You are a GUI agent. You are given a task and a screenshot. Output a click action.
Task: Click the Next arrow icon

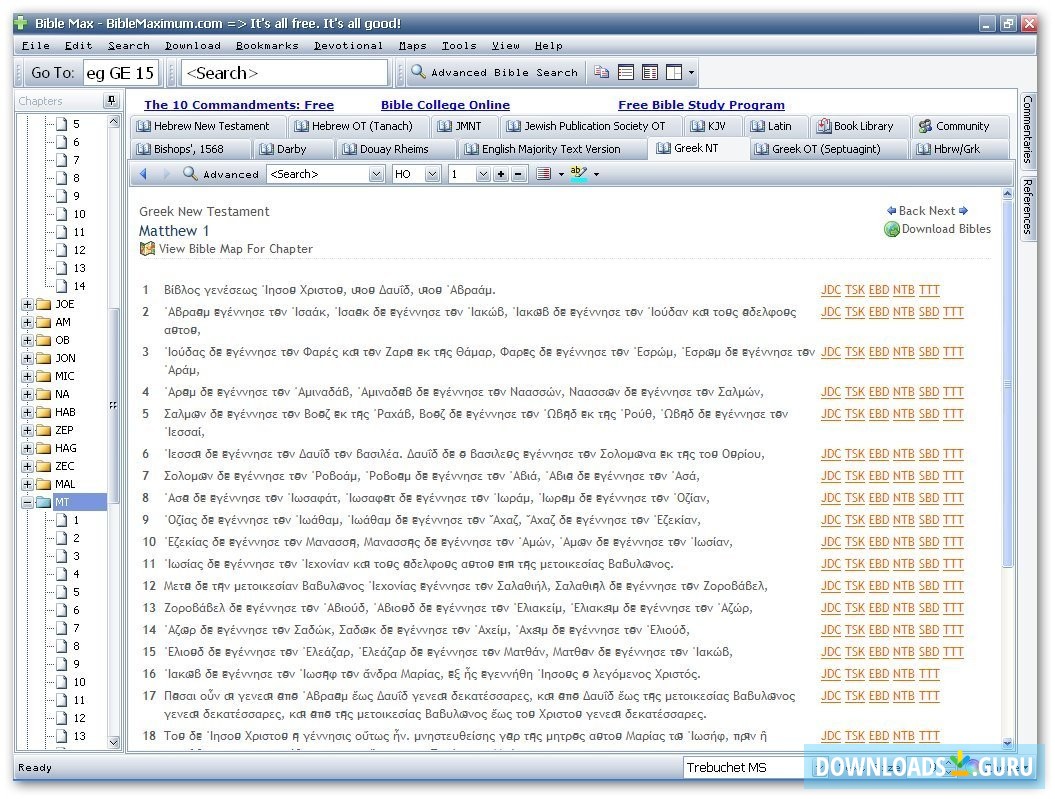point(963,211)
